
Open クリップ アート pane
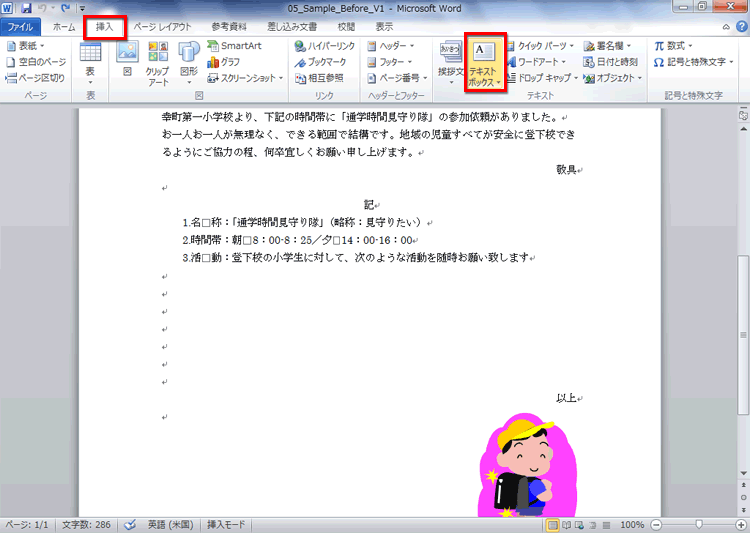pyautogui.click(x=158, y=64)
